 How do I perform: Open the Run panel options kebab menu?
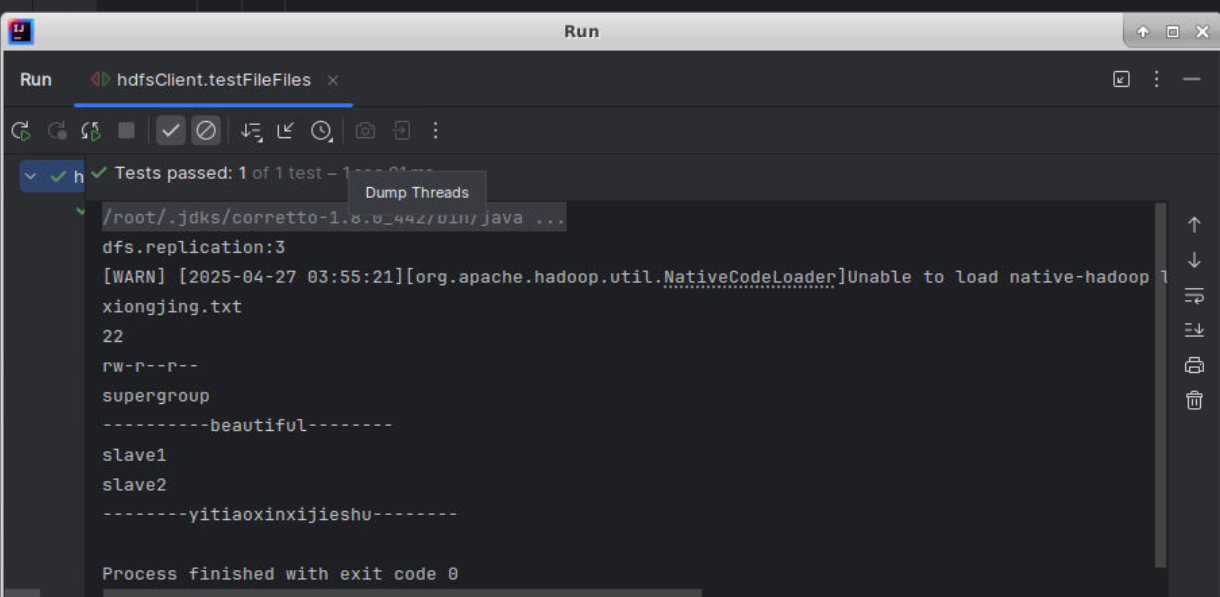click(x=1155, y=79)
